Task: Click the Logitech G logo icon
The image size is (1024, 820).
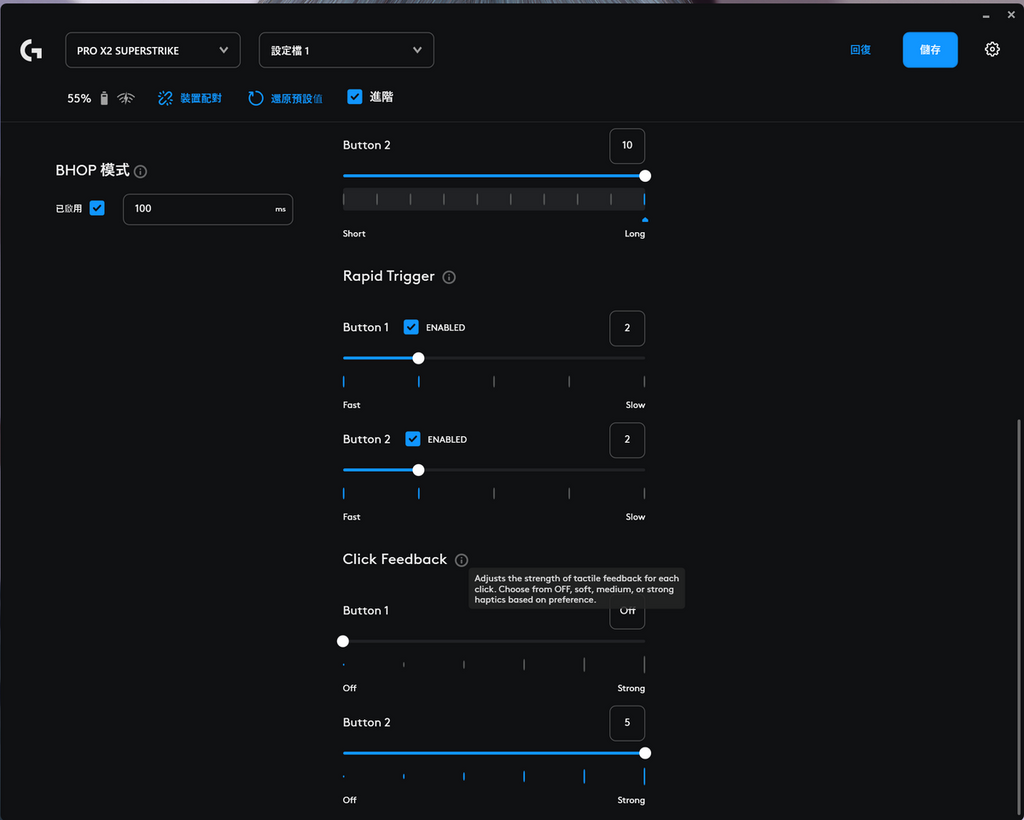Action: pyautogui.click(x=31, y=50)
